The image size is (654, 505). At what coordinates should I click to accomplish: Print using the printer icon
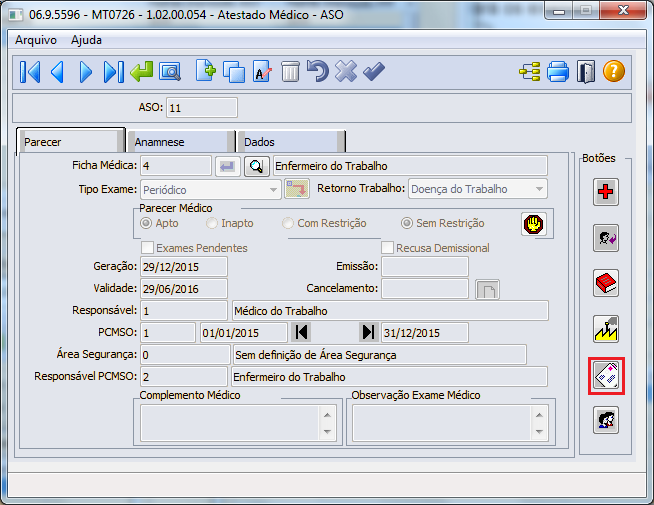pos(558,72)
